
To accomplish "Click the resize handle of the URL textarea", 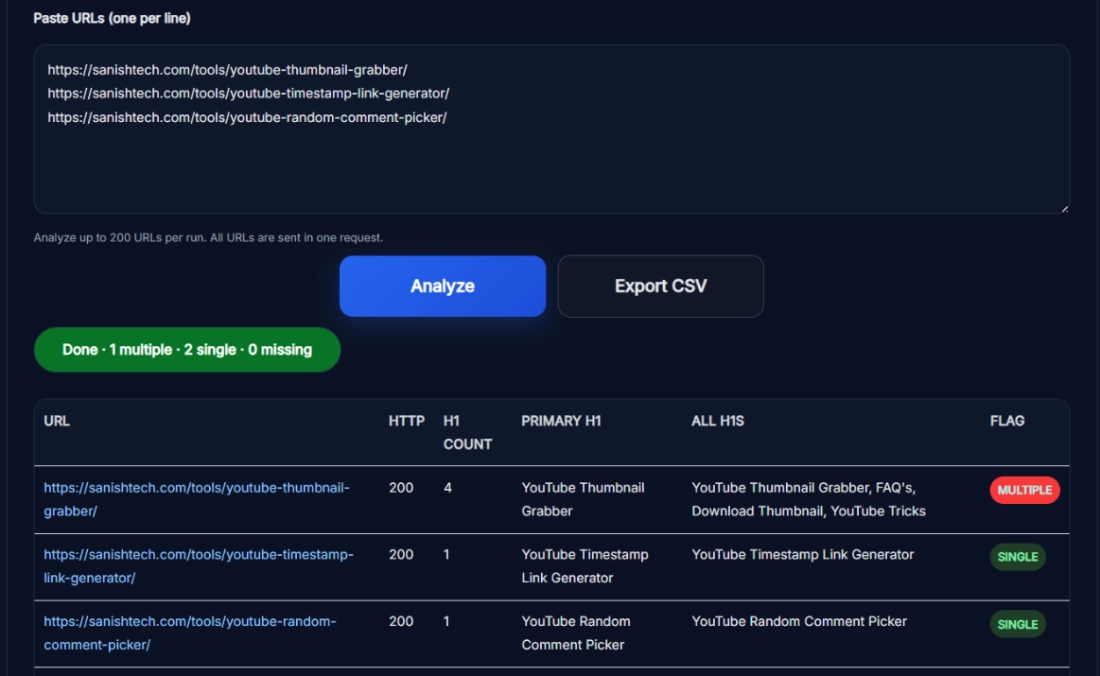I will coord(1063,207).
